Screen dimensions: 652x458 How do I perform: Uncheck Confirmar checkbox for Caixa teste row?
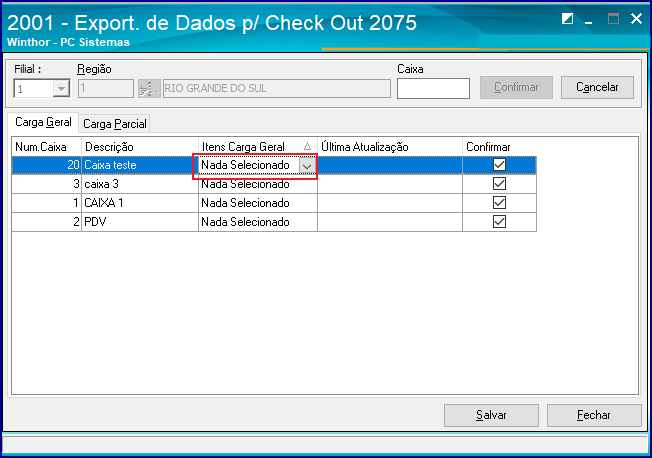tap(499, 165)
